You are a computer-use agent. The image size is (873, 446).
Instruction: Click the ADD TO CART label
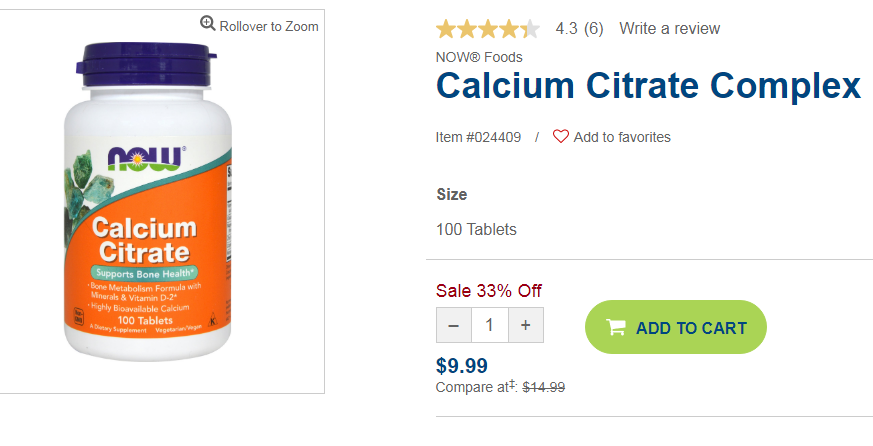tap(691, 328)
